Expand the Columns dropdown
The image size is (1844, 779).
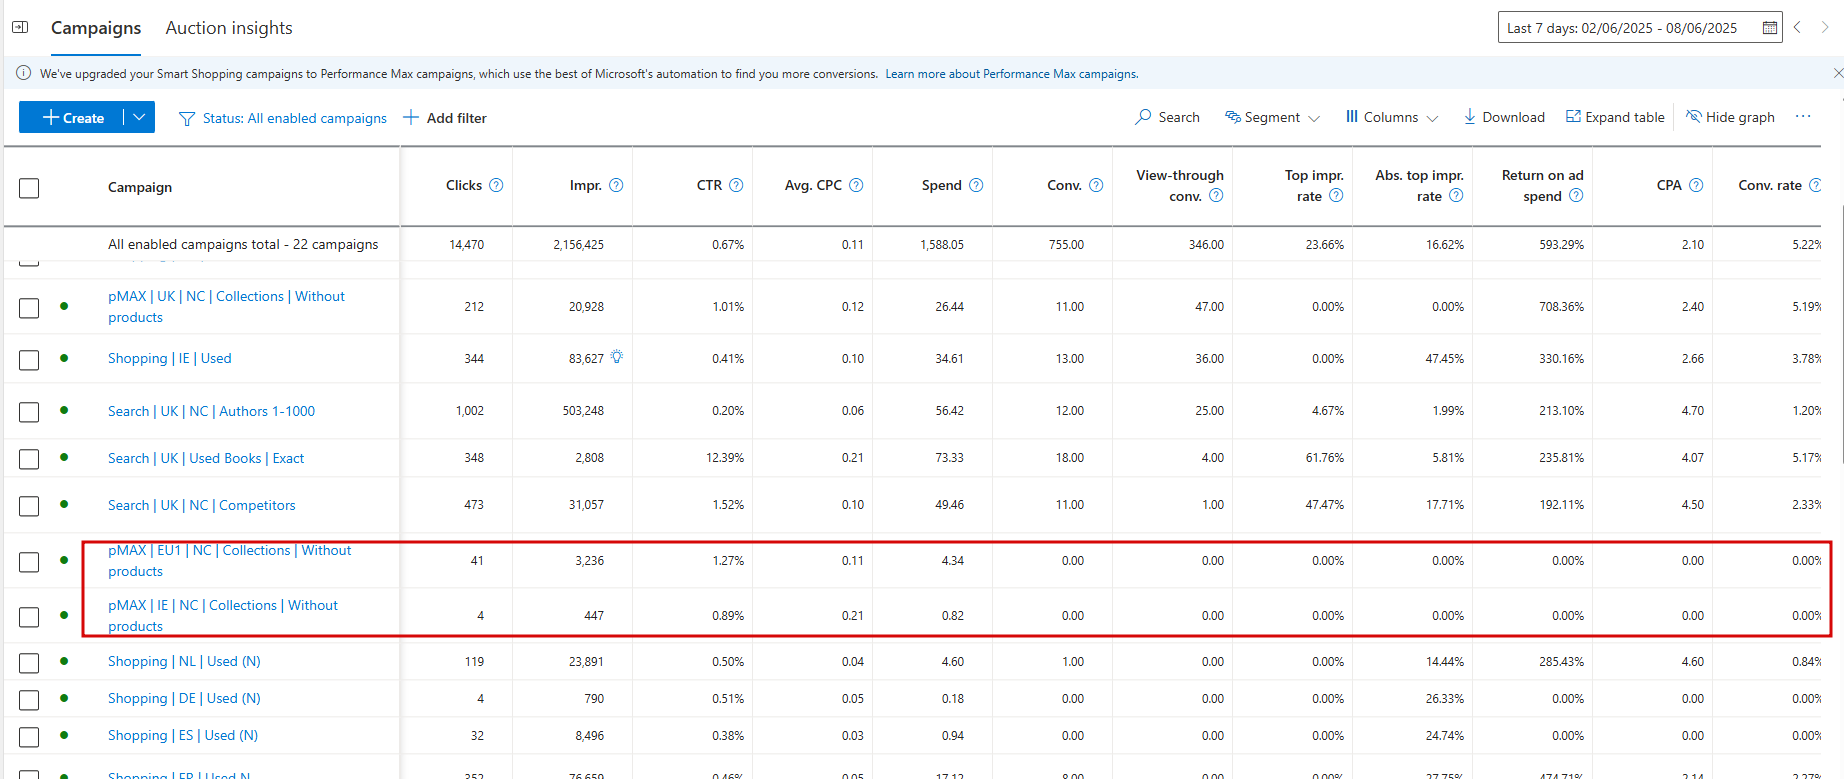tap(1392, 117)
